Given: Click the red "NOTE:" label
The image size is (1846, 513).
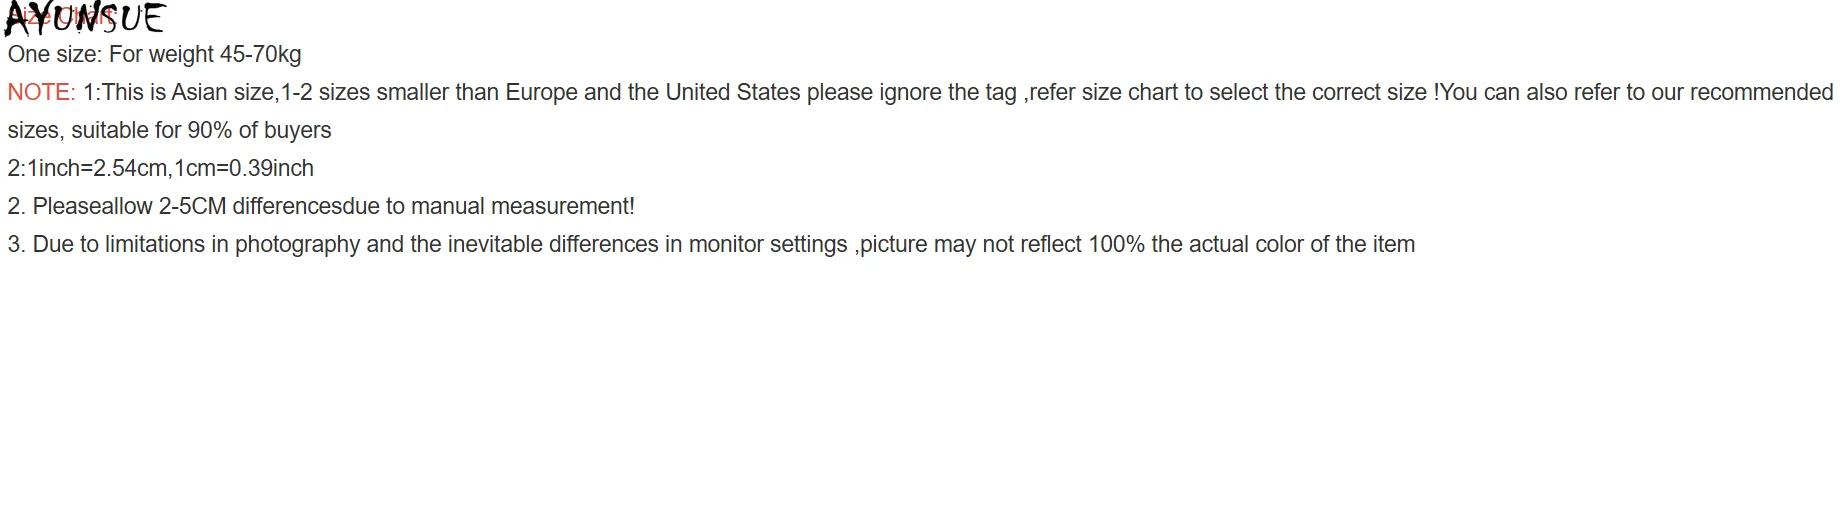Looking at the screenshot, I should 41,93.
